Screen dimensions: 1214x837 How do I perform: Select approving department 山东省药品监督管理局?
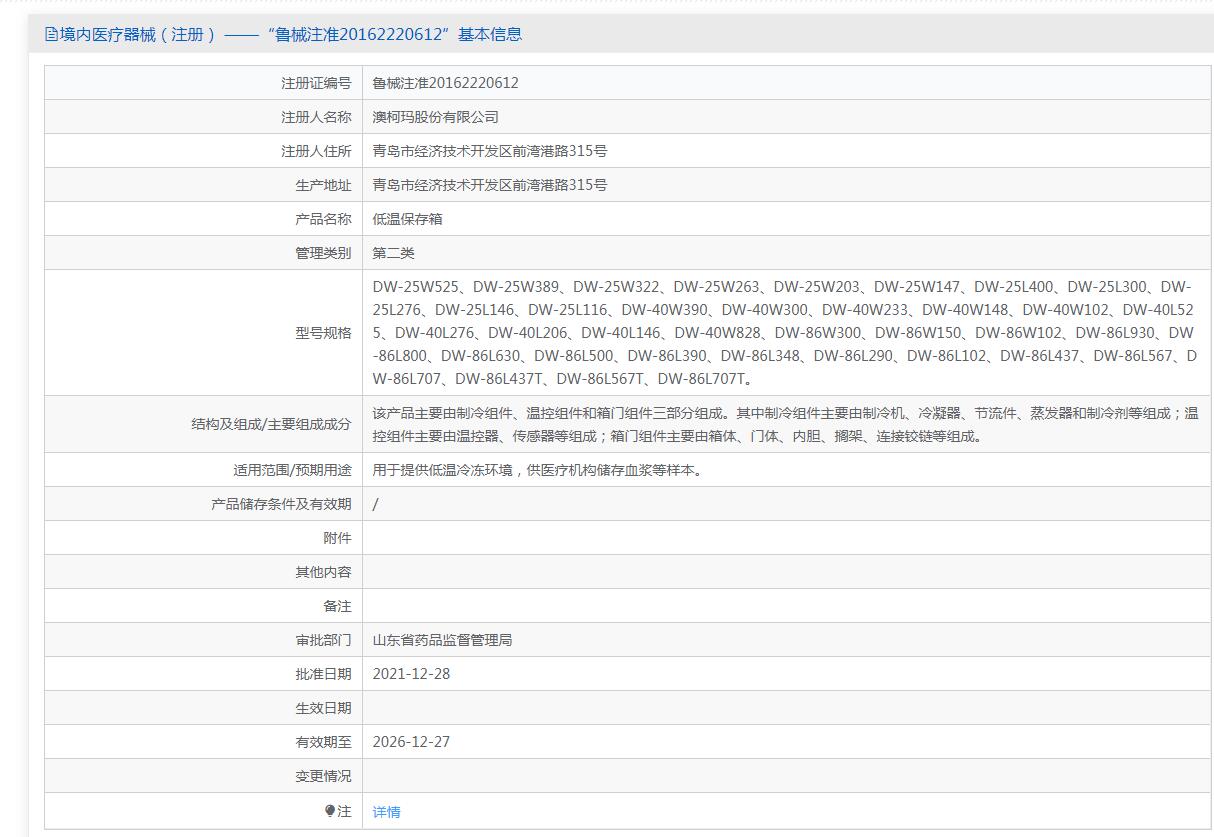coord(442,640)
